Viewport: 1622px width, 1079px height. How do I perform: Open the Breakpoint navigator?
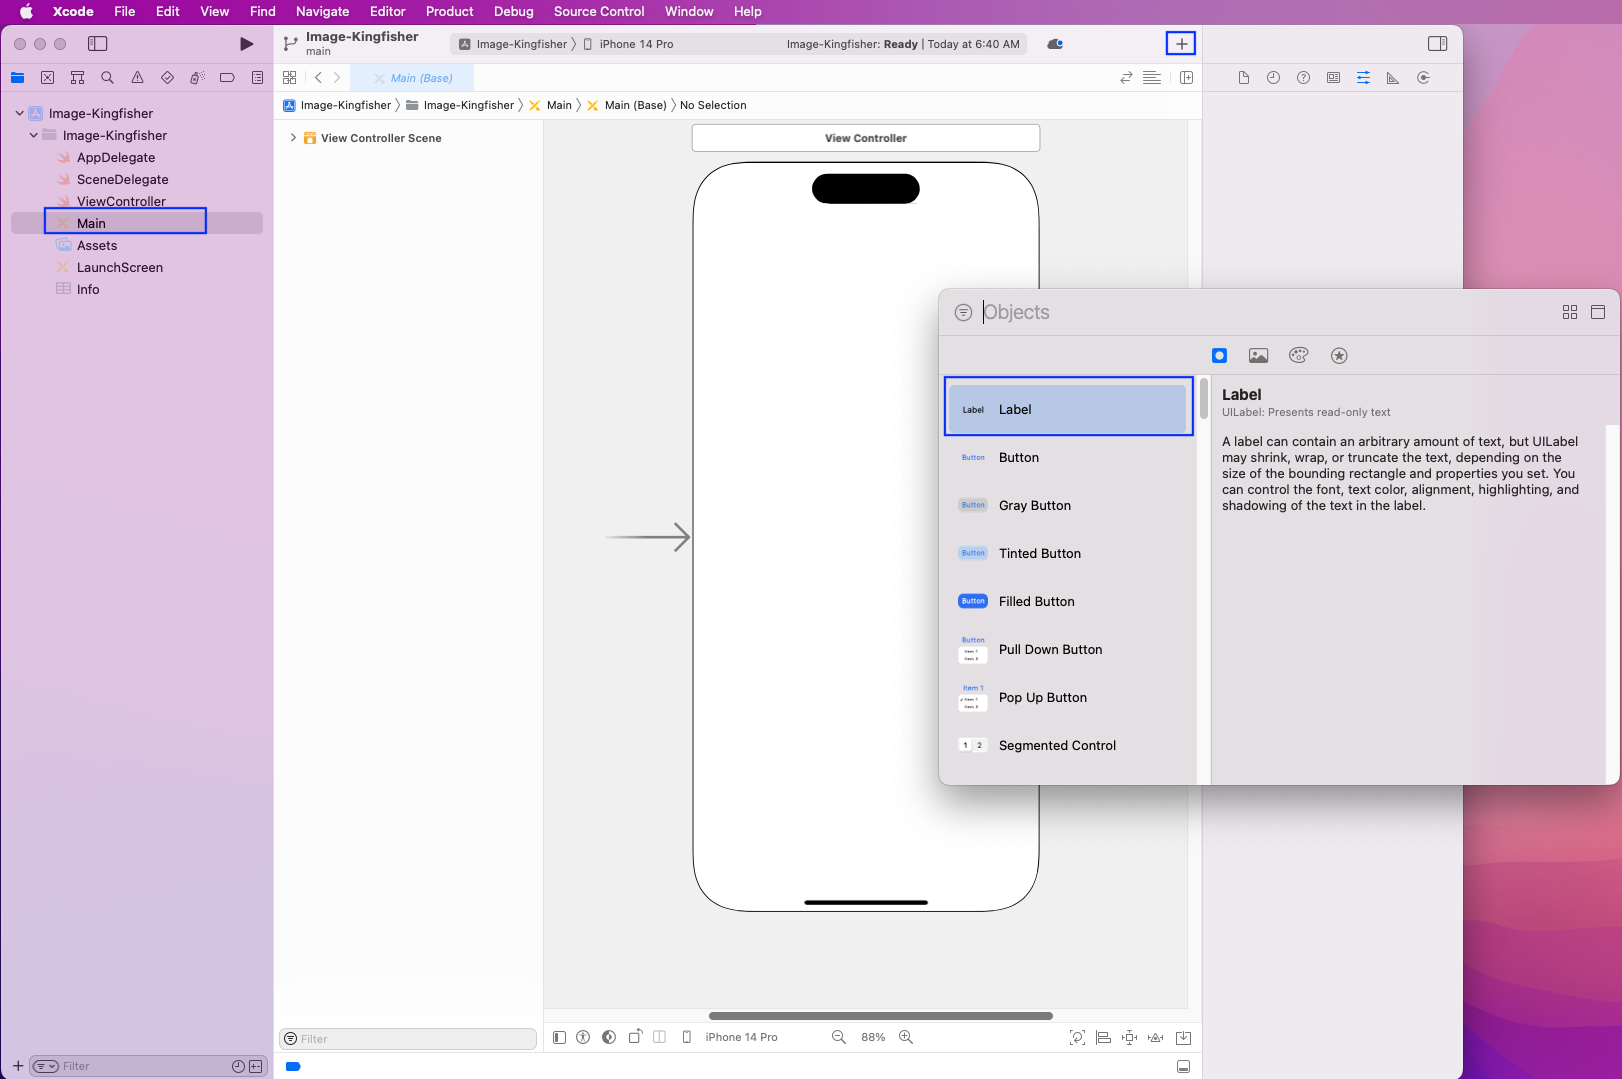(227, 78)
